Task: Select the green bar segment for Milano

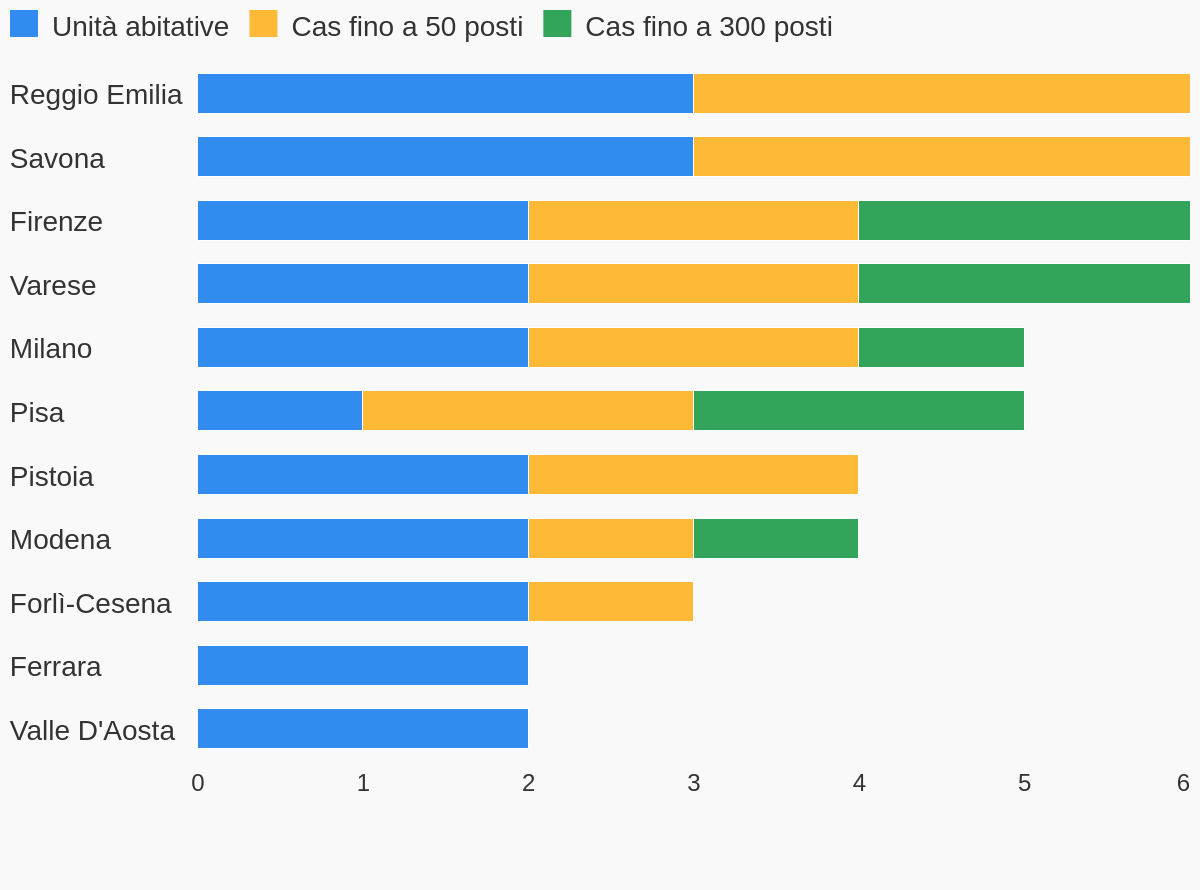Action: click(x=941, y=348)
